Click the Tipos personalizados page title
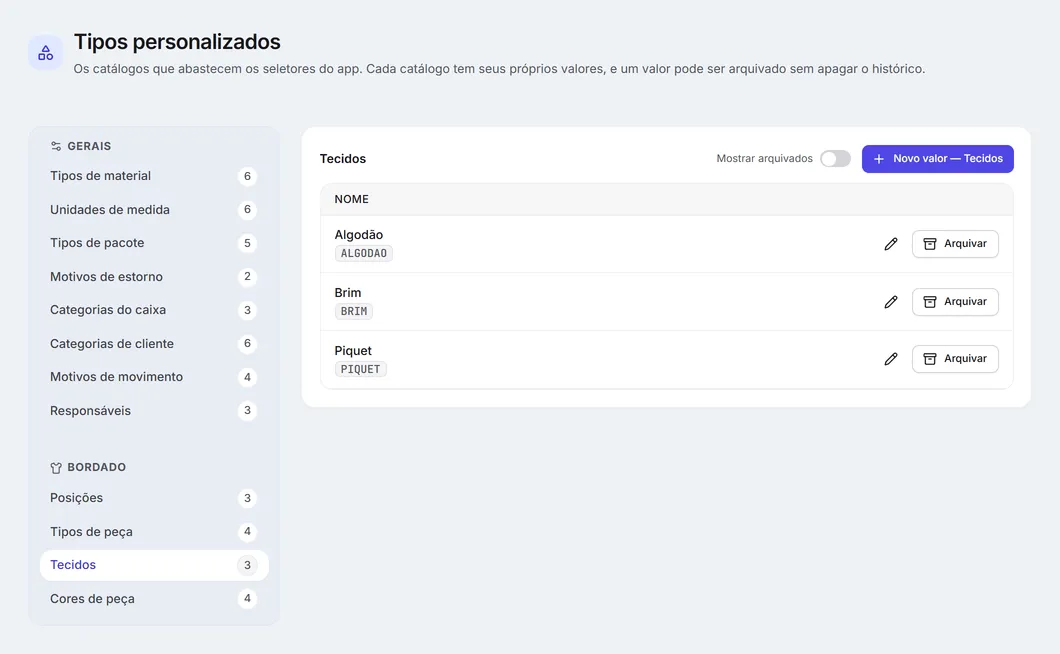 click(177, 42)
